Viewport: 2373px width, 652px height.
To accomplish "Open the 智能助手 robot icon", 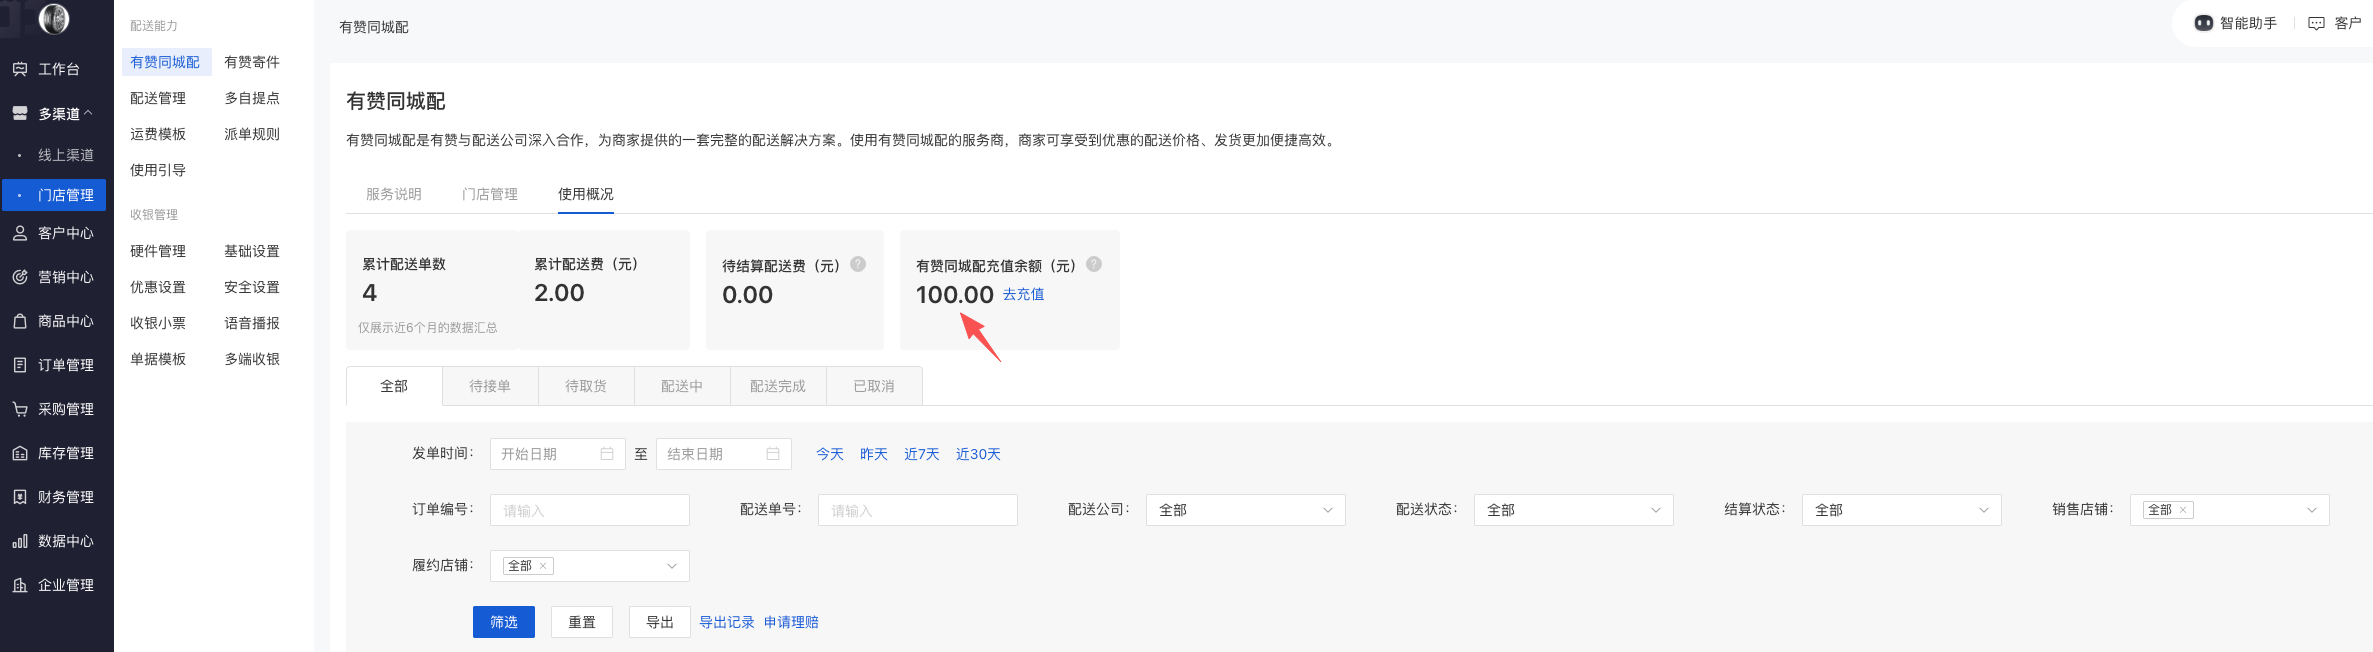I will pyautogui.click(x=2203, y=23).
